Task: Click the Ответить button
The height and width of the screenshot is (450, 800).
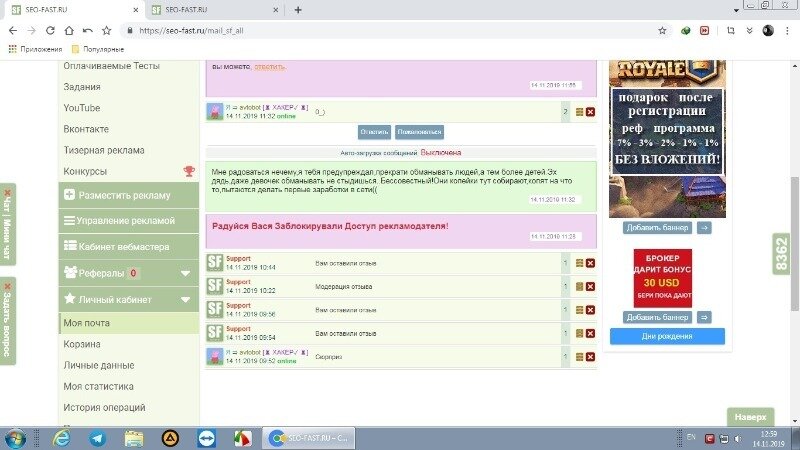Action: click(x=374, y=132)
